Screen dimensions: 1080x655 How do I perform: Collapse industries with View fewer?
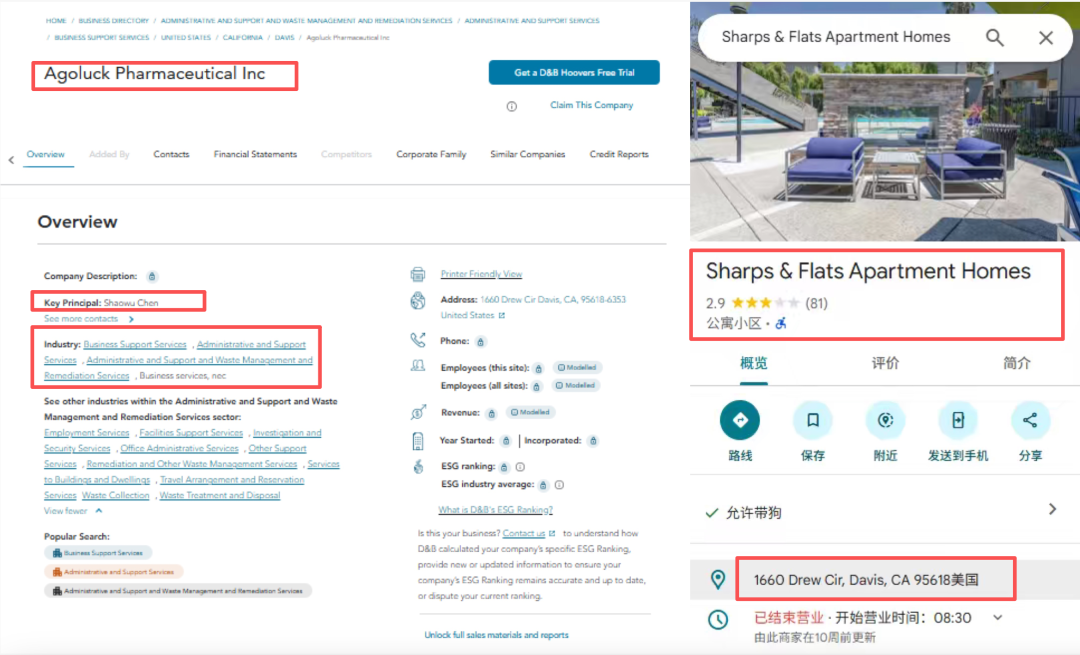pos(73,511)
